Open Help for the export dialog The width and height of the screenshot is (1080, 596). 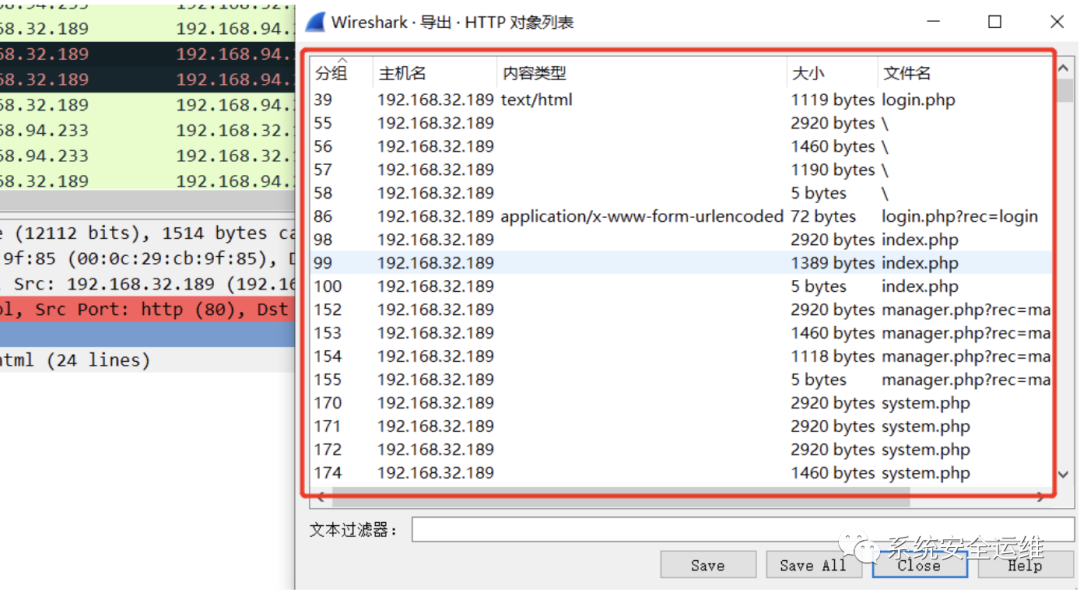click(x=1025, y=565)
